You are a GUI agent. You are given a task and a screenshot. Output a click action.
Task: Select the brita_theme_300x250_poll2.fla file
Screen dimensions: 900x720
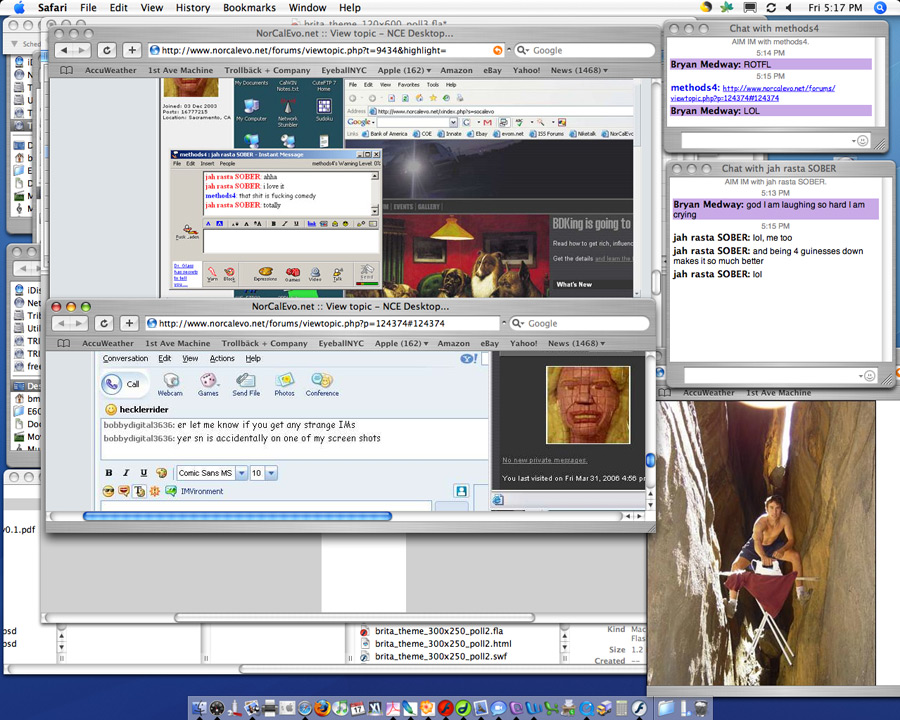click(x=439, y=631)
